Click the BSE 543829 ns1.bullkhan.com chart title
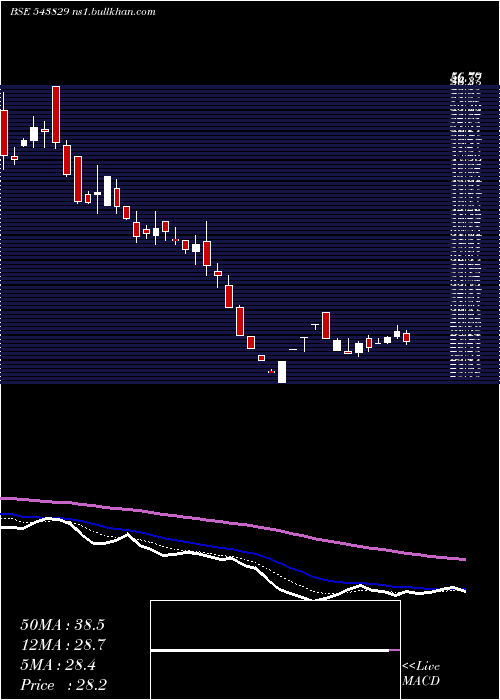Screen dimensions: 500x700 83,12
